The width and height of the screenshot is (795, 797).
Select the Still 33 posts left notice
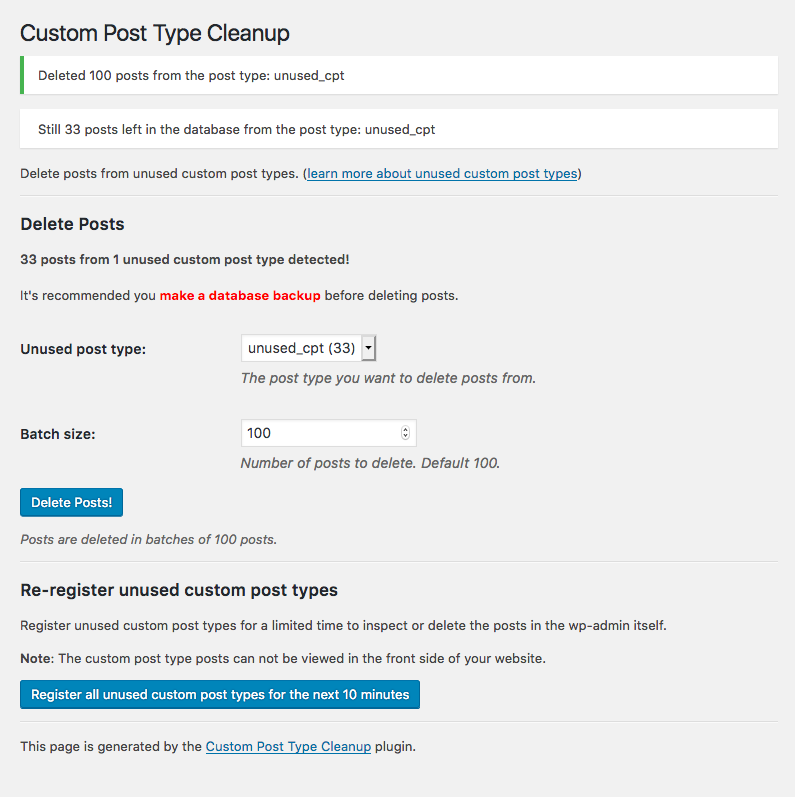(x=399, y=129)
